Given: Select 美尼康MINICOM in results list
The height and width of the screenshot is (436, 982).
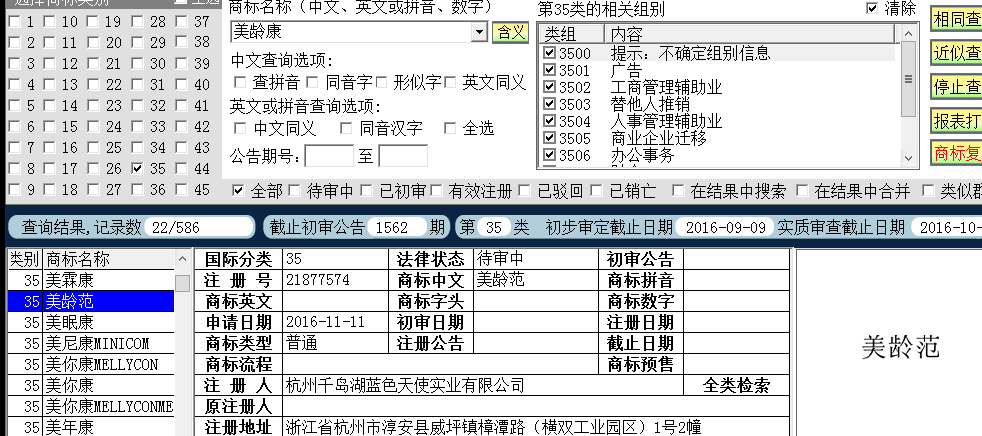Looking at the screenshot, I should coord(91,343).
